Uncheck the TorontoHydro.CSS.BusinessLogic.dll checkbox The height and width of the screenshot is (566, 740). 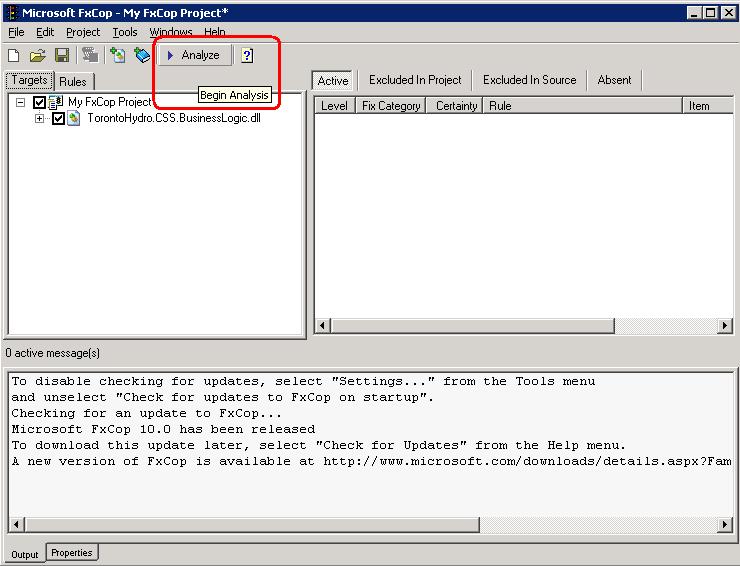pyautogui.click(x=58, y=118)
